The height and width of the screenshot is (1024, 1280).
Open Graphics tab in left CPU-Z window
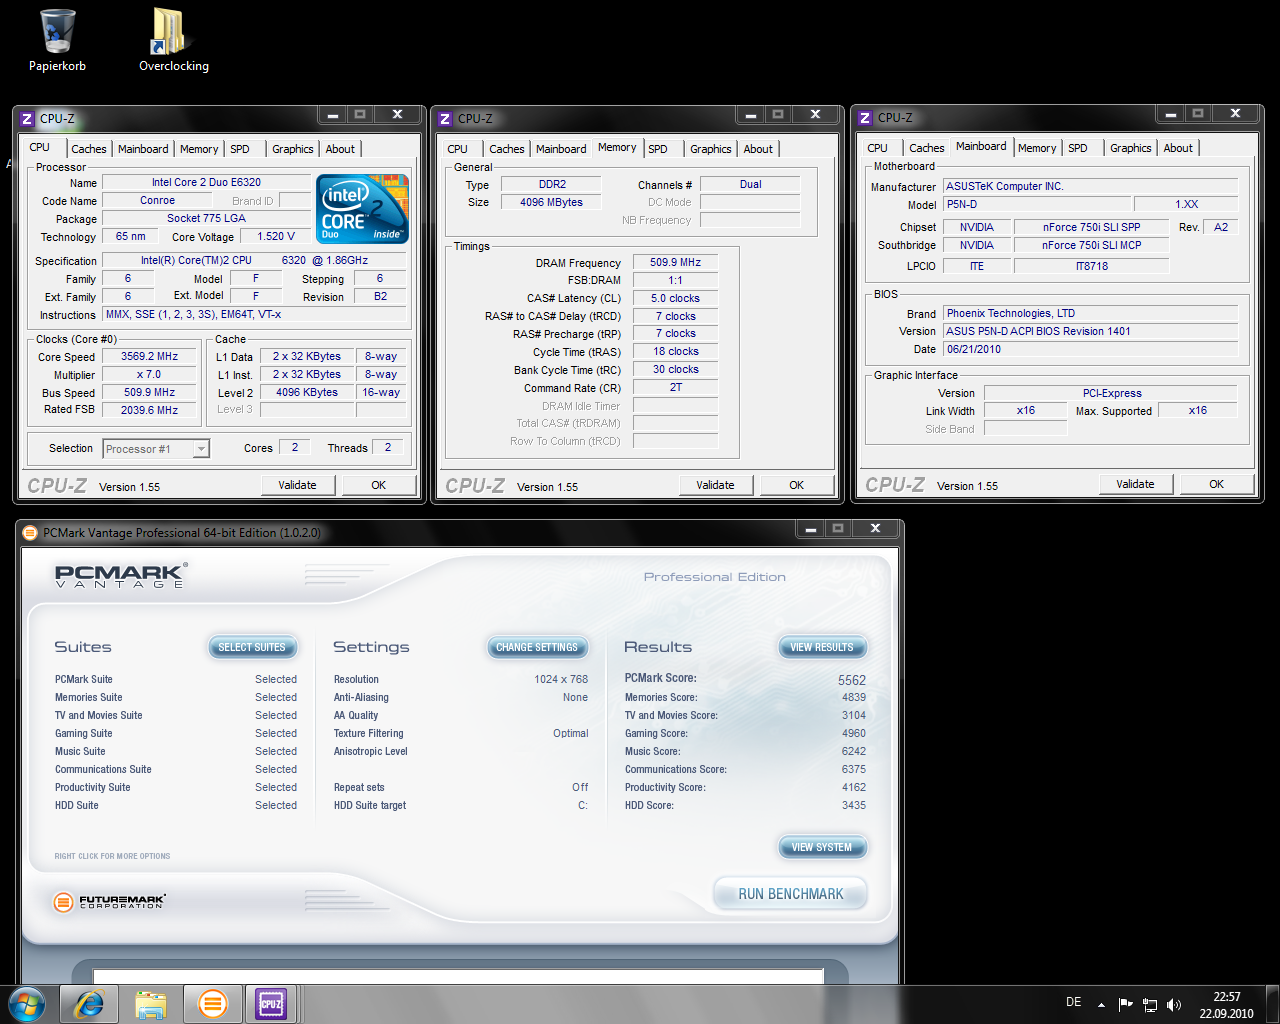point(292,149)
